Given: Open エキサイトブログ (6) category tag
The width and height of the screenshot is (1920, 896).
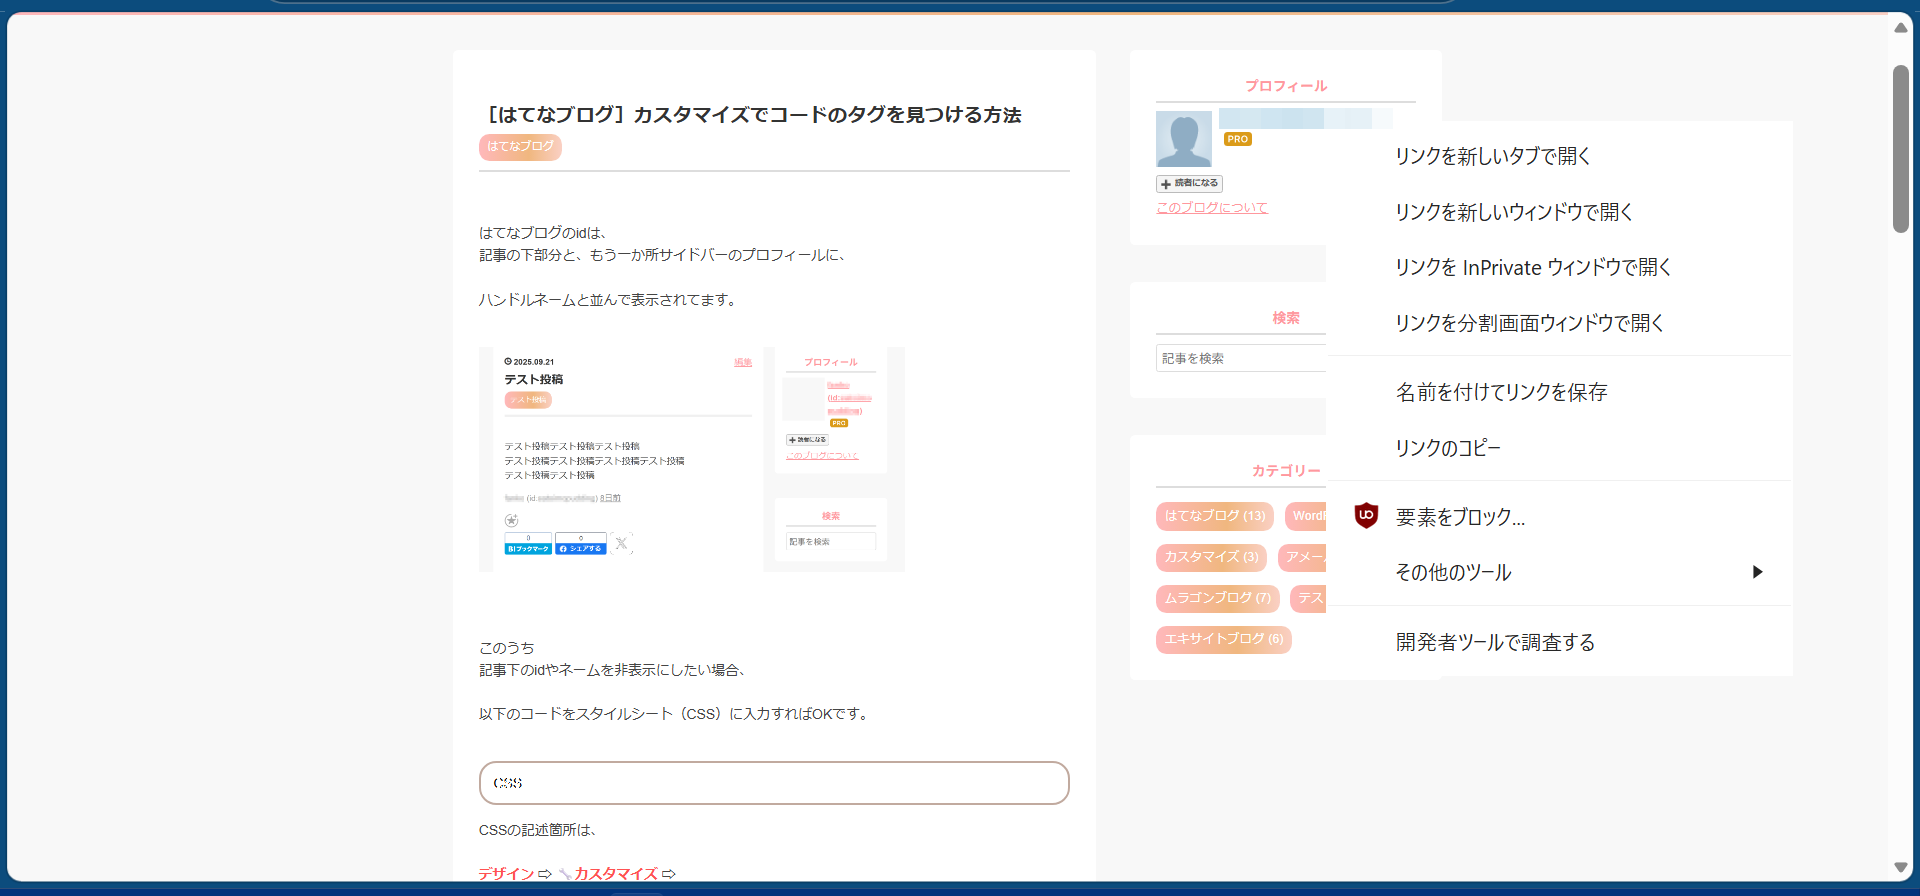Looking at the screenshot, I should 1224,639.
